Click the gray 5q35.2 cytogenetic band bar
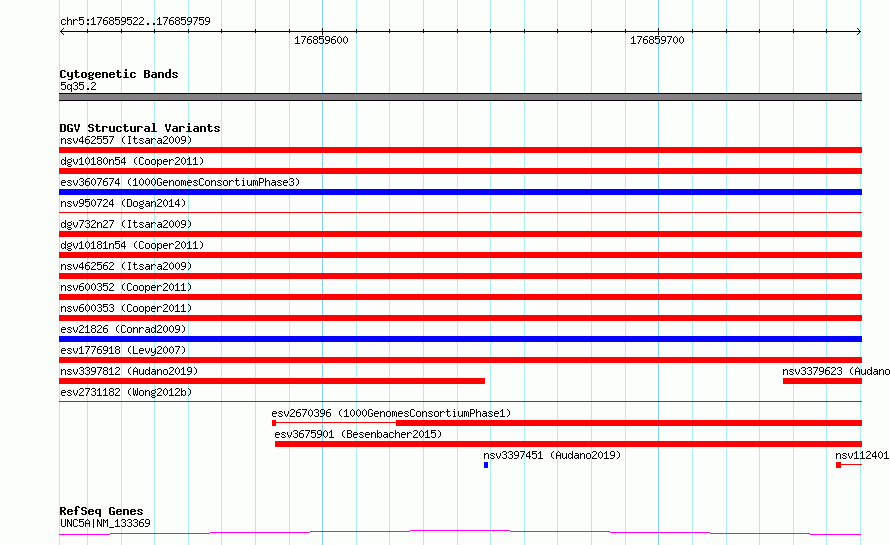 point(460,97)
